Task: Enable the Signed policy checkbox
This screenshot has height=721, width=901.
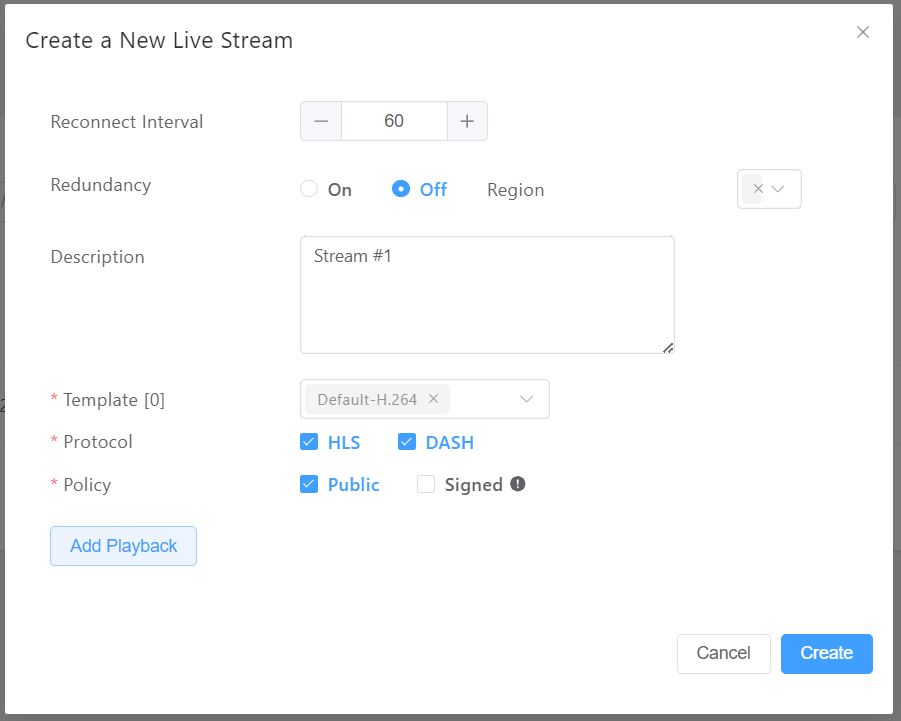Action: [x=426, y=484]
